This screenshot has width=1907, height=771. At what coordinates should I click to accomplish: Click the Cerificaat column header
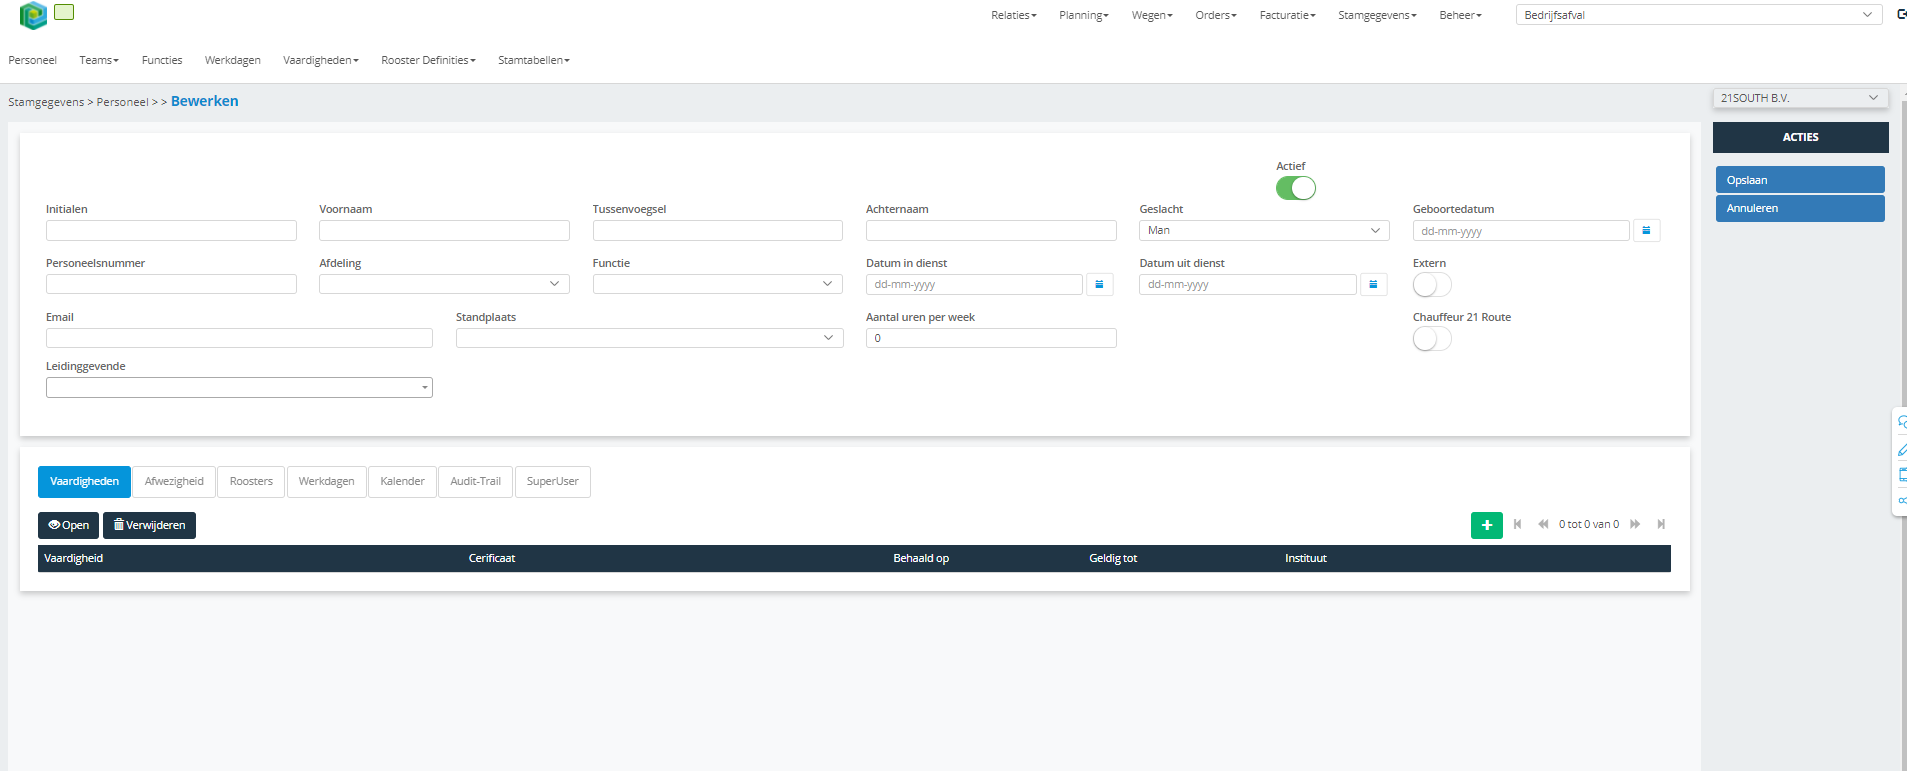492,558
